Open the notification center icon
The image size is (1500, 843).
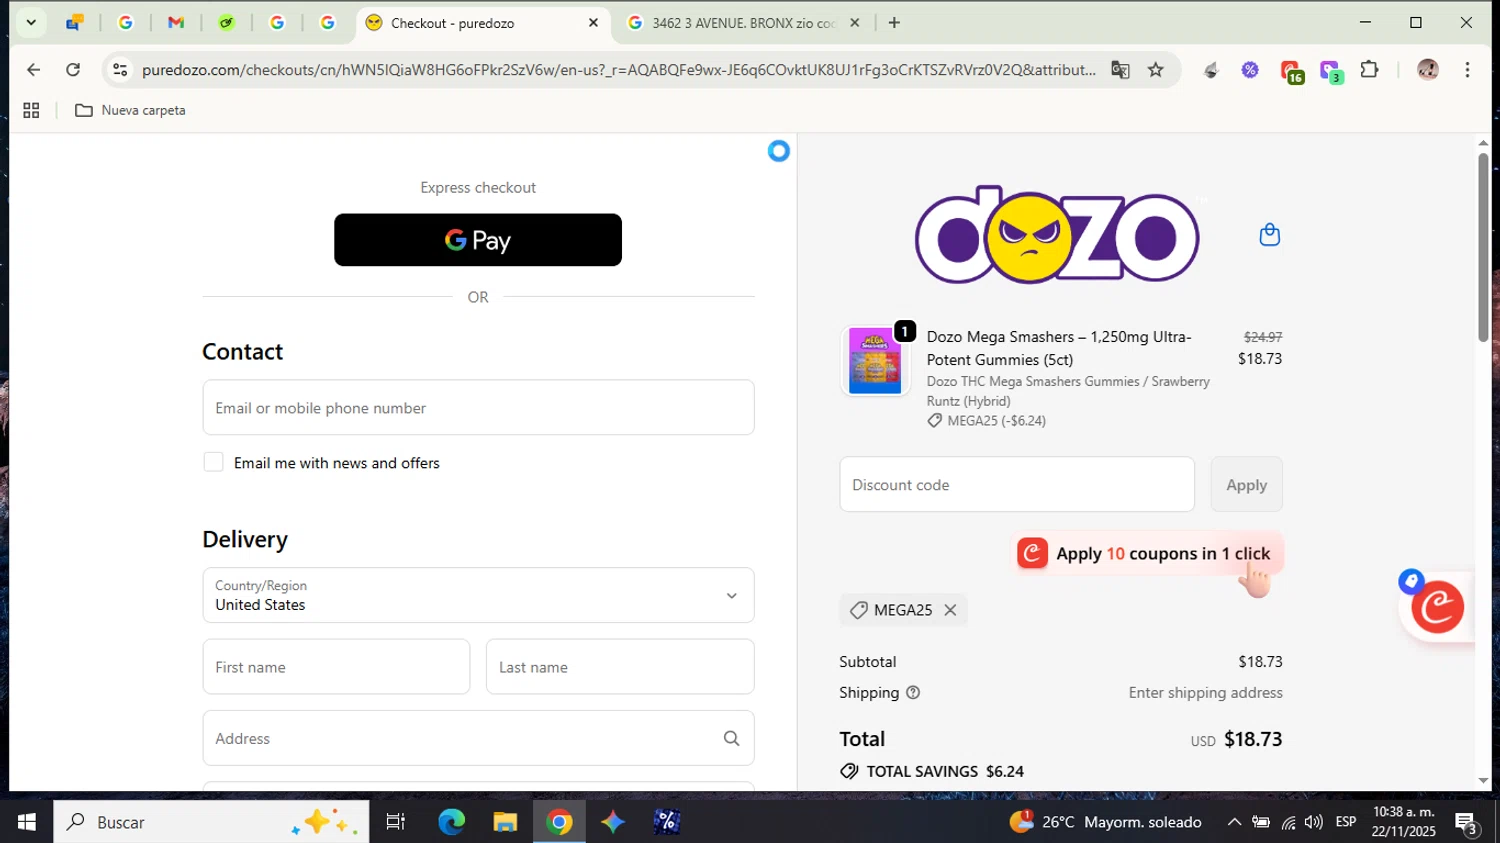(x=1467, y=823)
